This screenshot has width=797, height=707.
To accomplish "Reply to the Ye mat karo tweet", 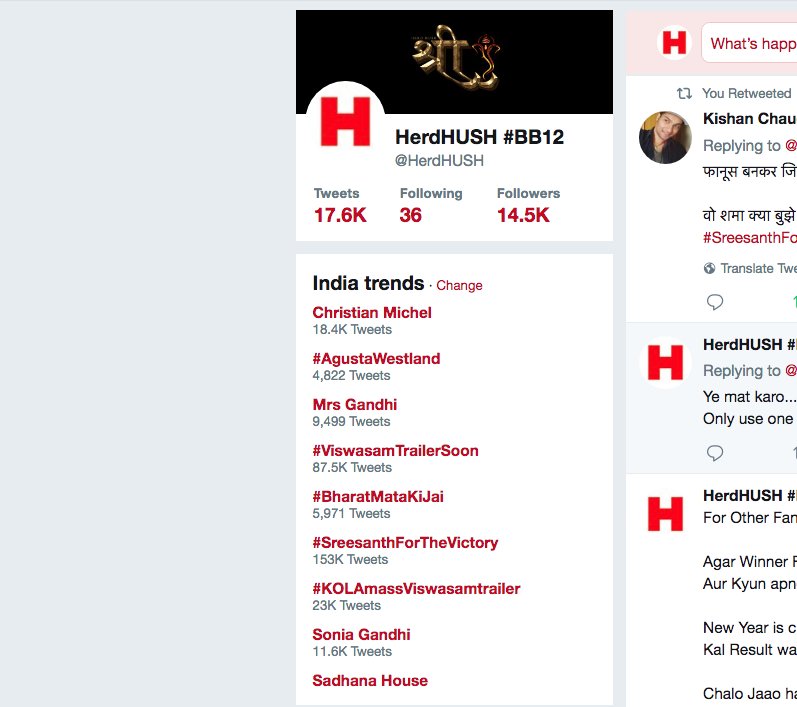I will pos(715,453).
